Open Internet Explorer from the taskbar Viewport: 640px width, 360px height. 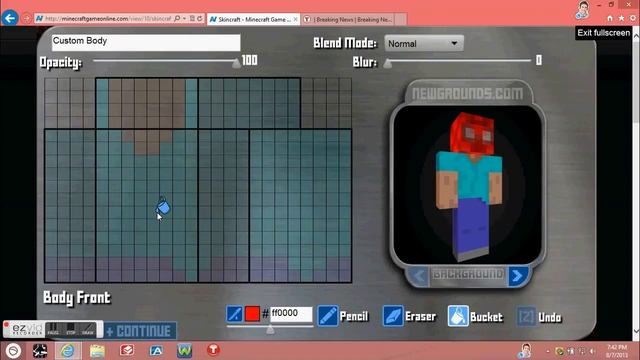(x=68, y=351)
